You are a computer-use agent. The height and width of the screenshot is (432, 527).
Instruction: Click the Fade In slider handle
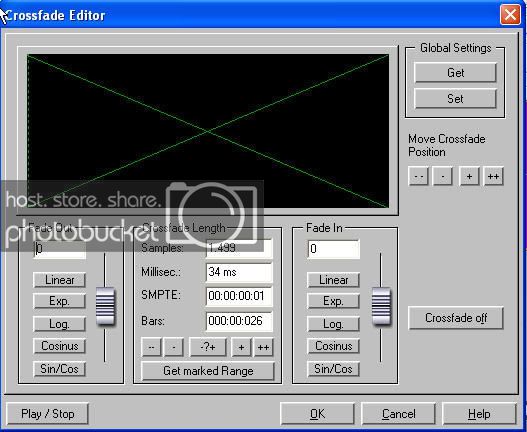point(381,306)
